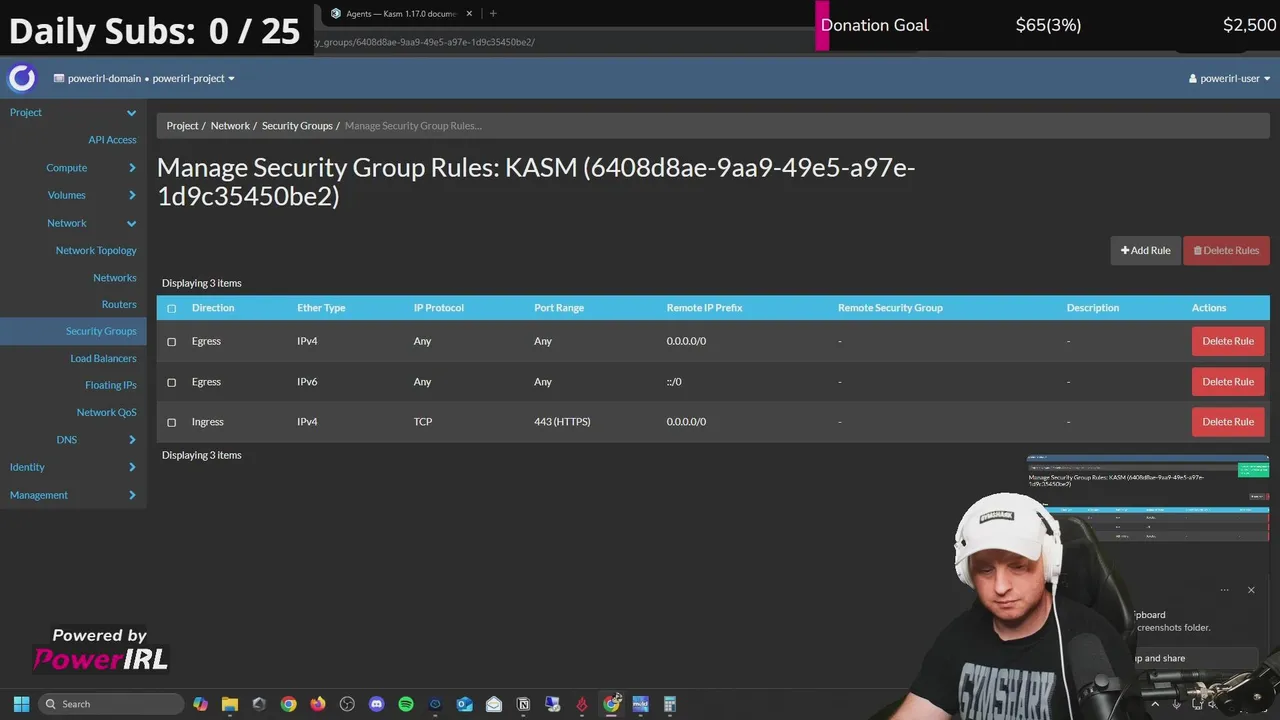The height and width of the screenshot is (720, 1280).
Task: Open API Access in the sidebar
Action: coord(112,140)
